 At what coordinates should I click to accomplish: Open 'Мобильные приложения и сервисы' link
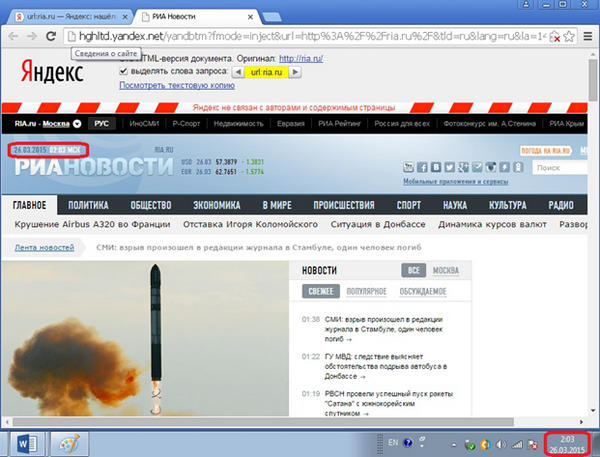pos(456,181)
